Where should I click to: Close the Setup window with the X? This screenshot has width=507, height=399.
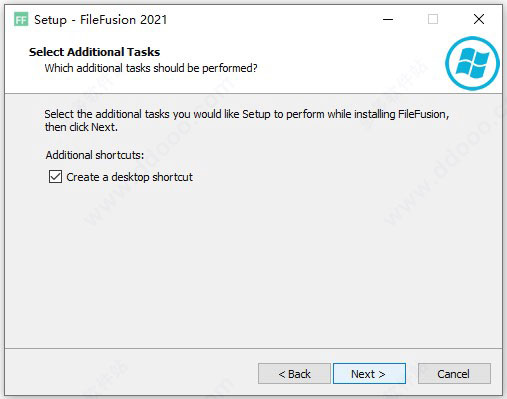click(479, 19)
